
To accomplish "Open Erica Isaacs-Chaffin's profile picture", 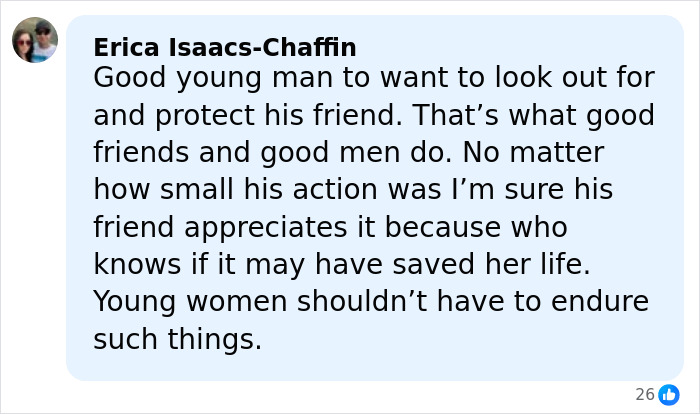I will point(35,41).
